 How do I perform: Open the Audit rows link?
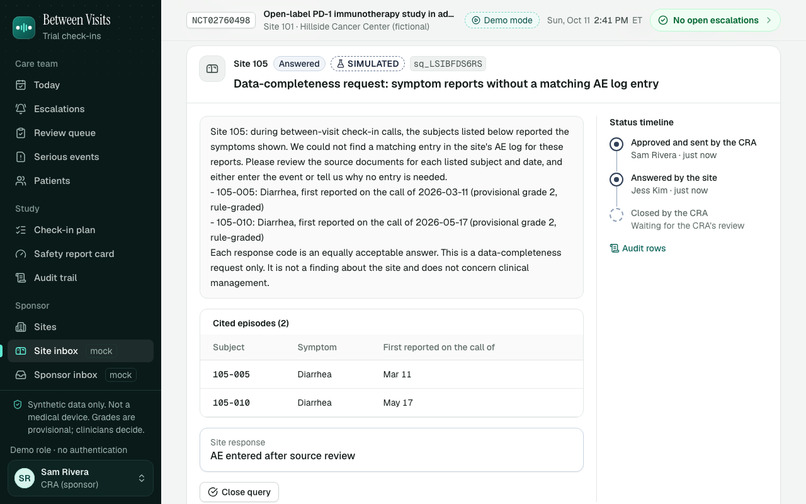pos(638,248)
